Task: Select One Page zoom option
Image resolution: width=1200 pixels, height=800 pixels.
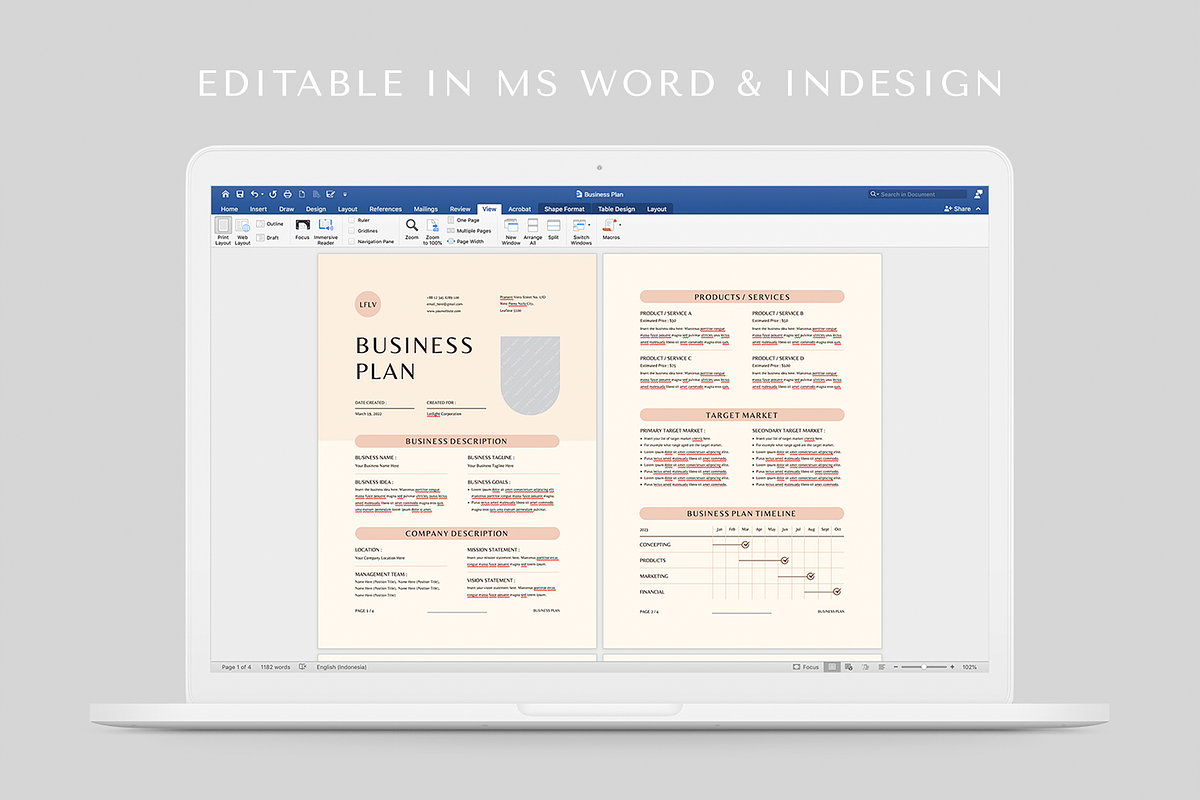Action: coord(464,220)
